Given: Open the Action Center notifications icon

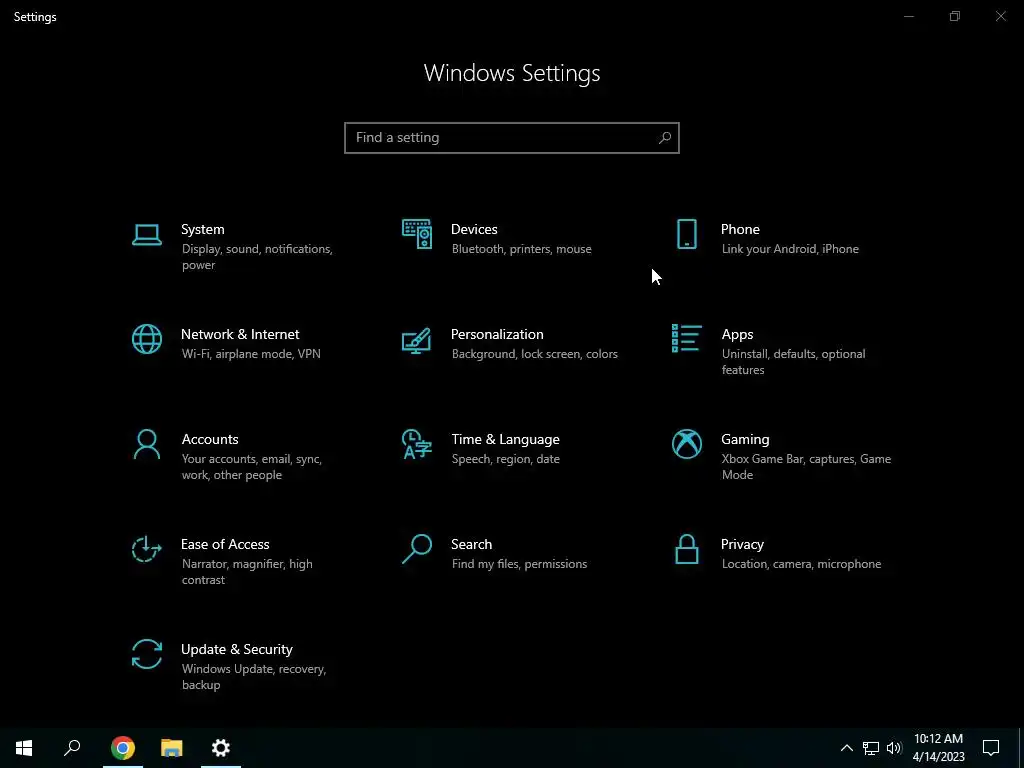Looking at the screenshot, I should [991, 748].
